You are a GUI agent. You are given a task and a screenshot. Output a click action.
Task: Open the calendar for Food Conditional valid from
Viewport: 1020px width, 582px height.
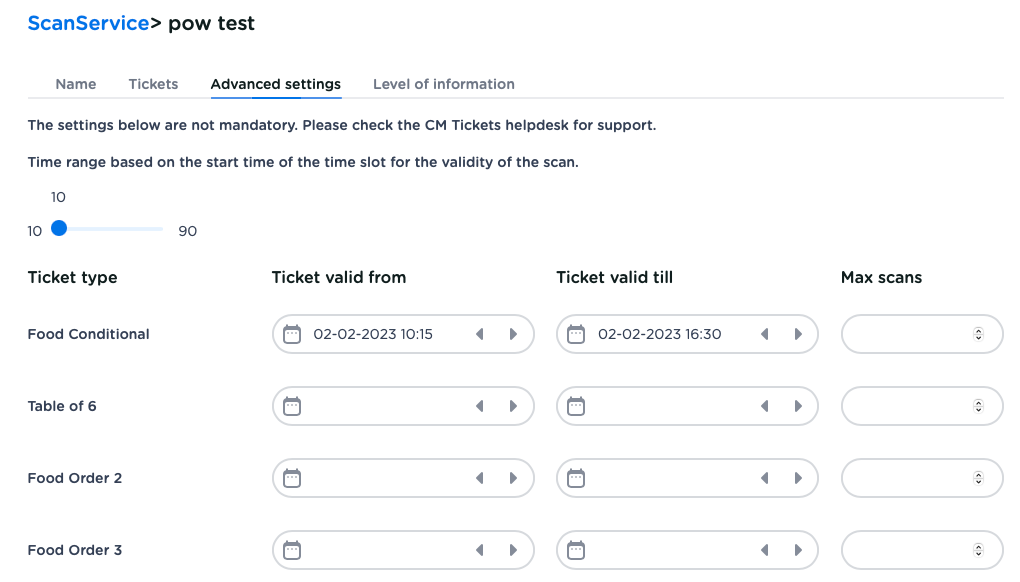[x=291, y=334]
